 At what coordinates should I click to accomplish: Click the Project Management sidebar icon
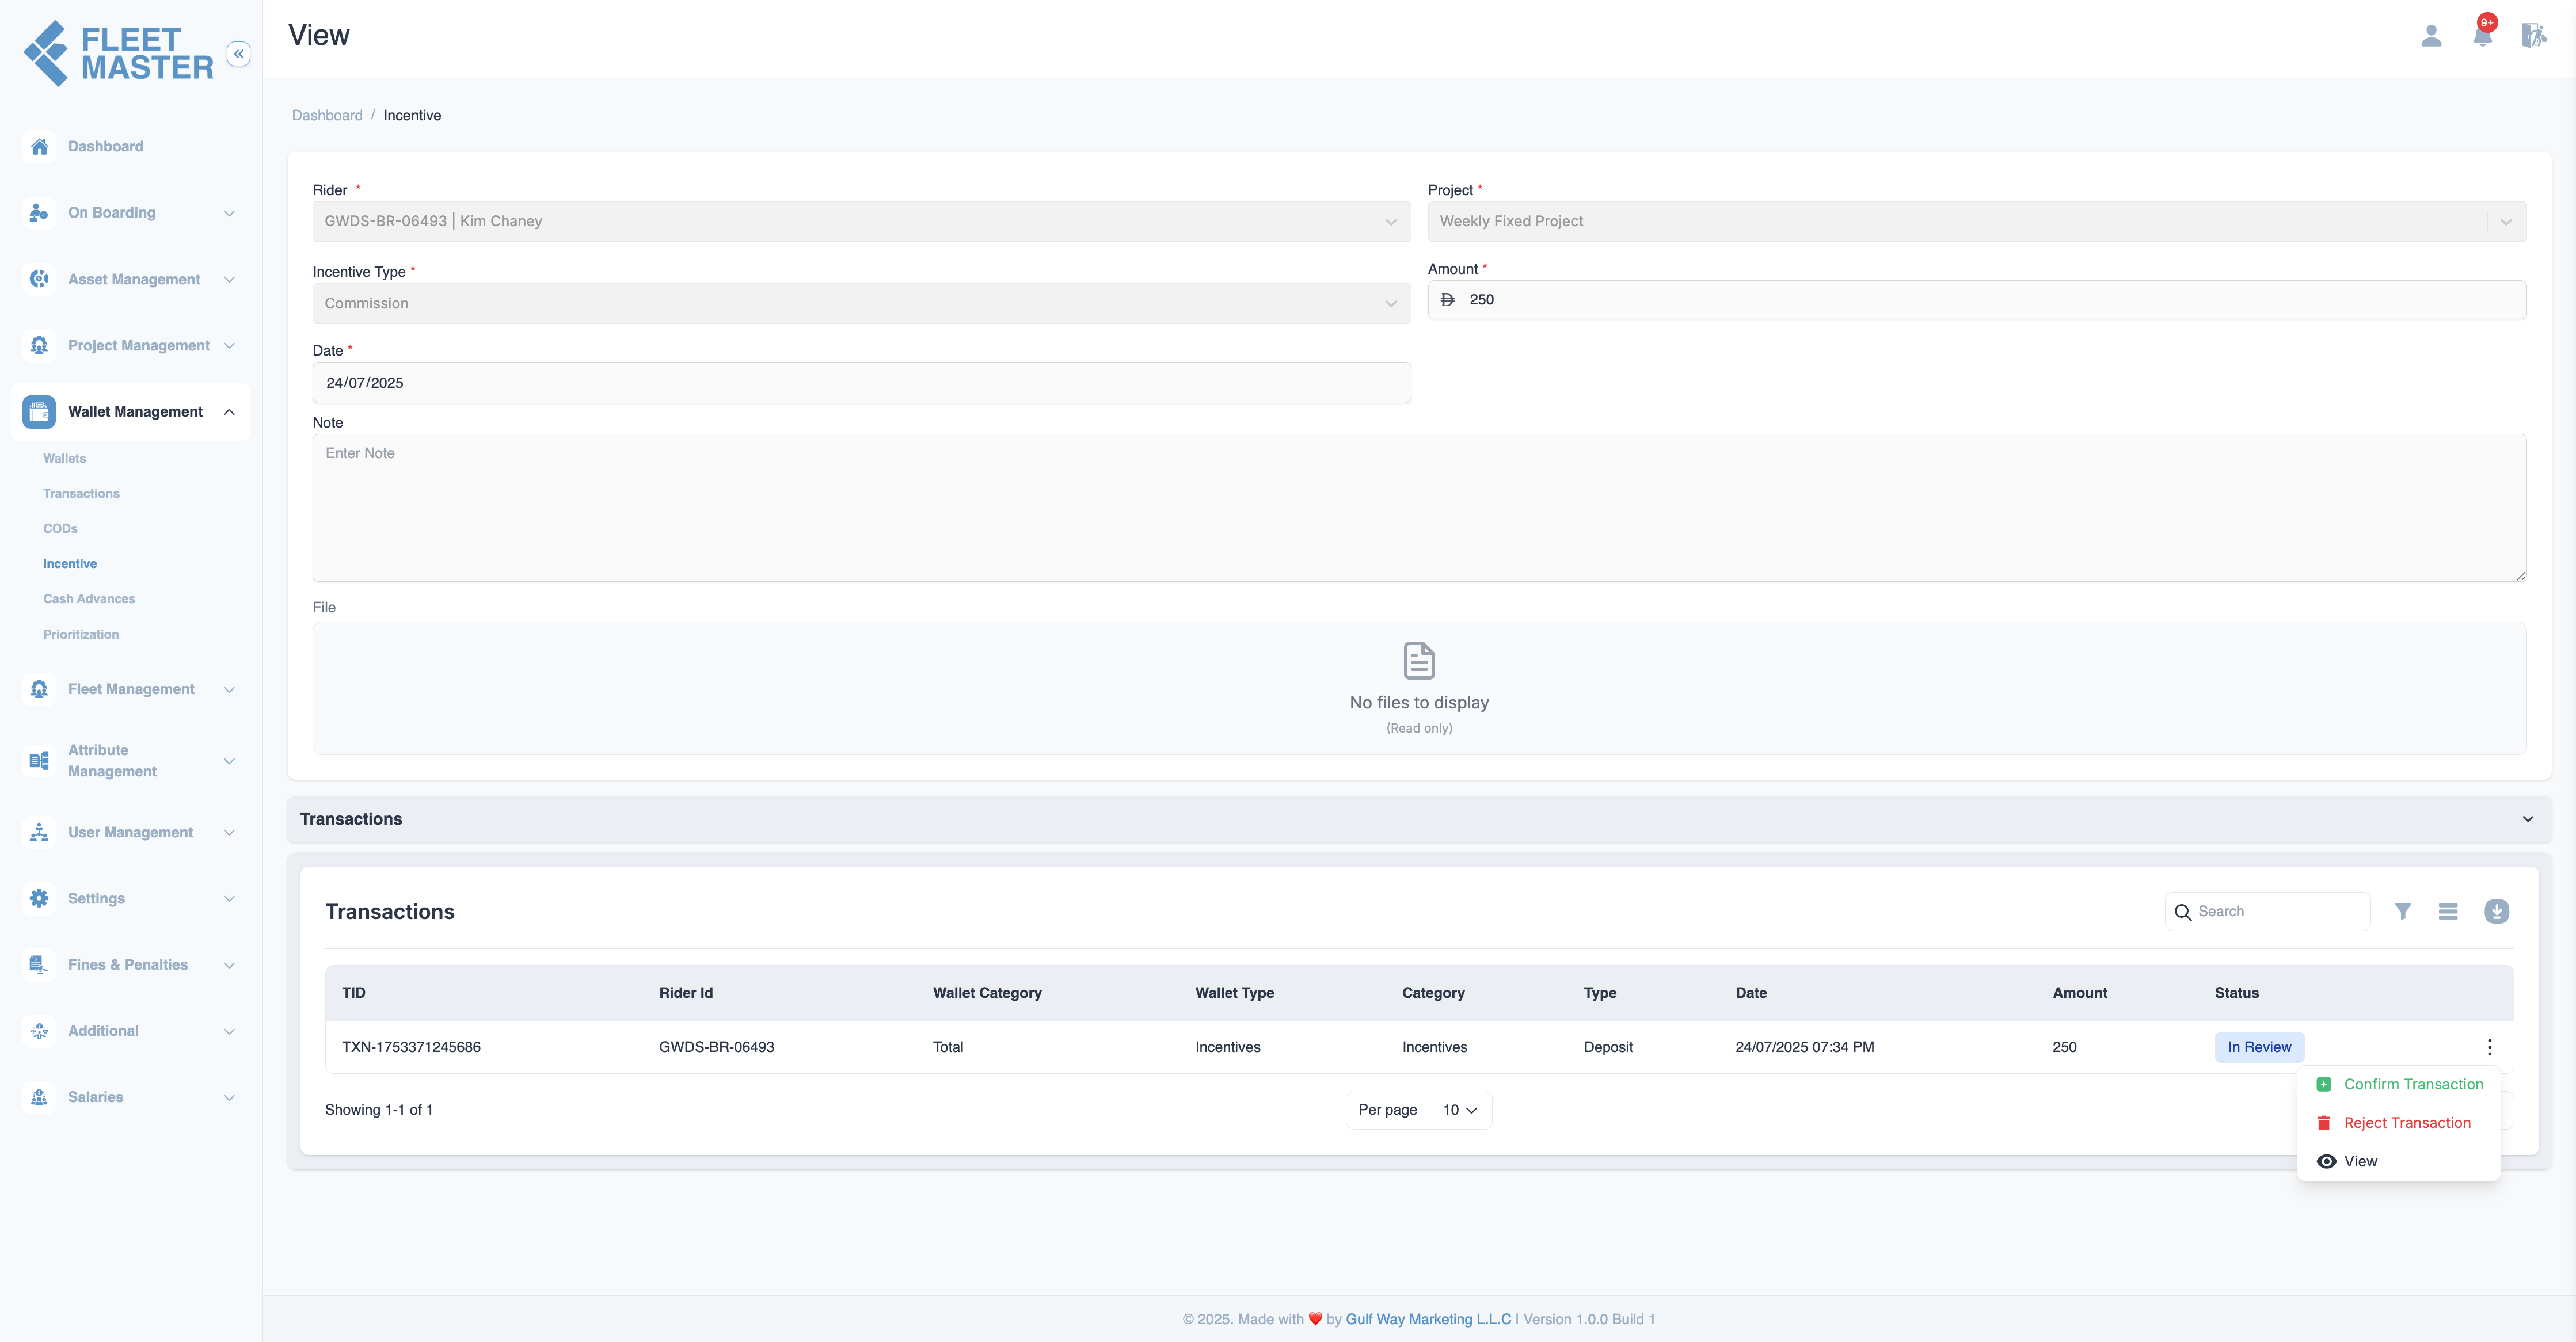[x=39, y=345]
